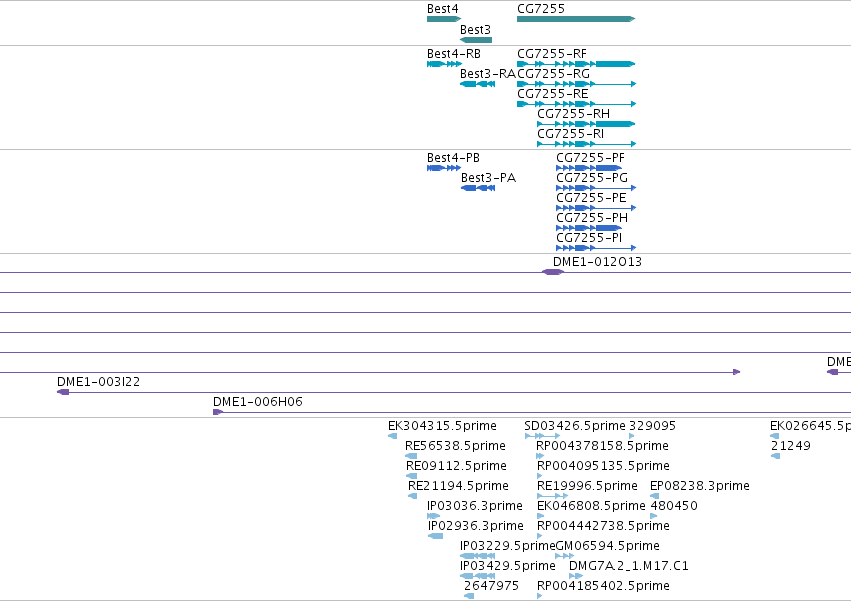Select transcript CG7255-RF

click(x=576, y=64)
